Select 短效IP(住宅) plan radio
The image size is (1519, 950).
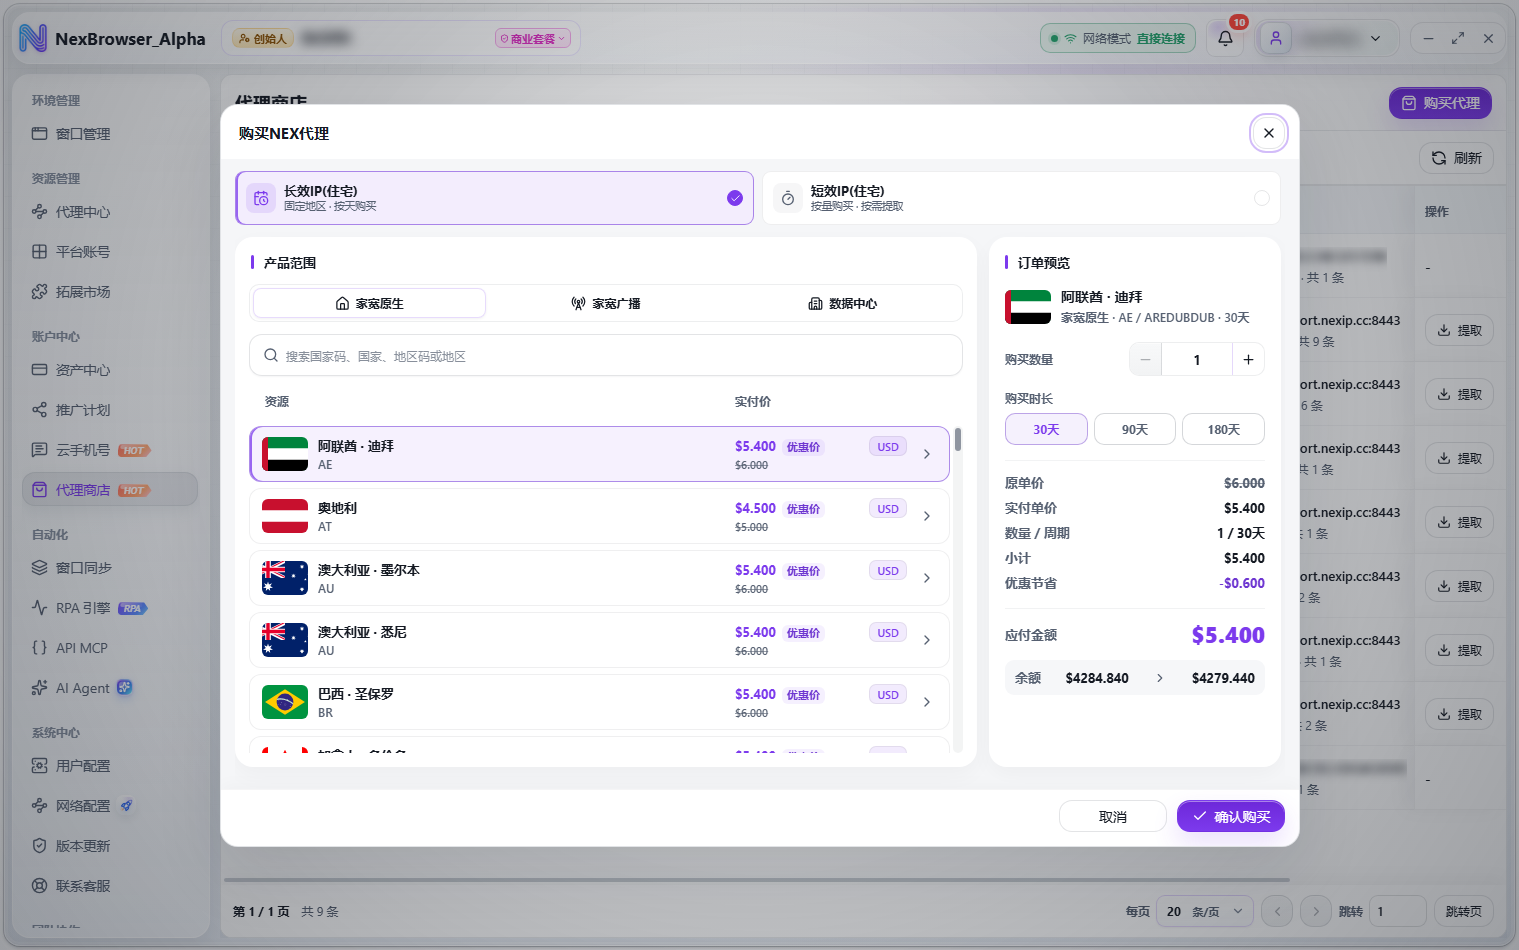click(x=1262, y=198)
